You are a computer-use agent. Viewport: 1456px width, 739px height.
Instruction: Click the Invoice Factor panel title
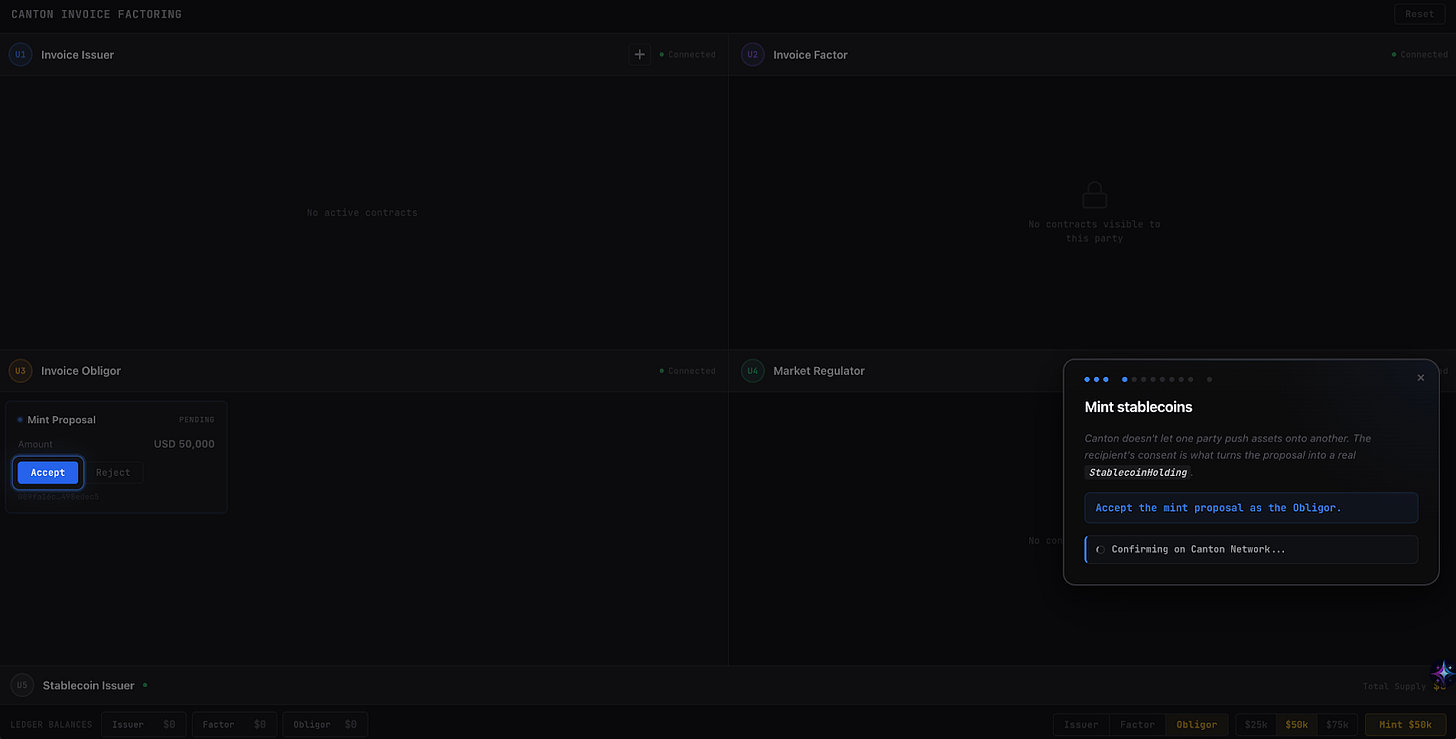[x=810, y=55]
